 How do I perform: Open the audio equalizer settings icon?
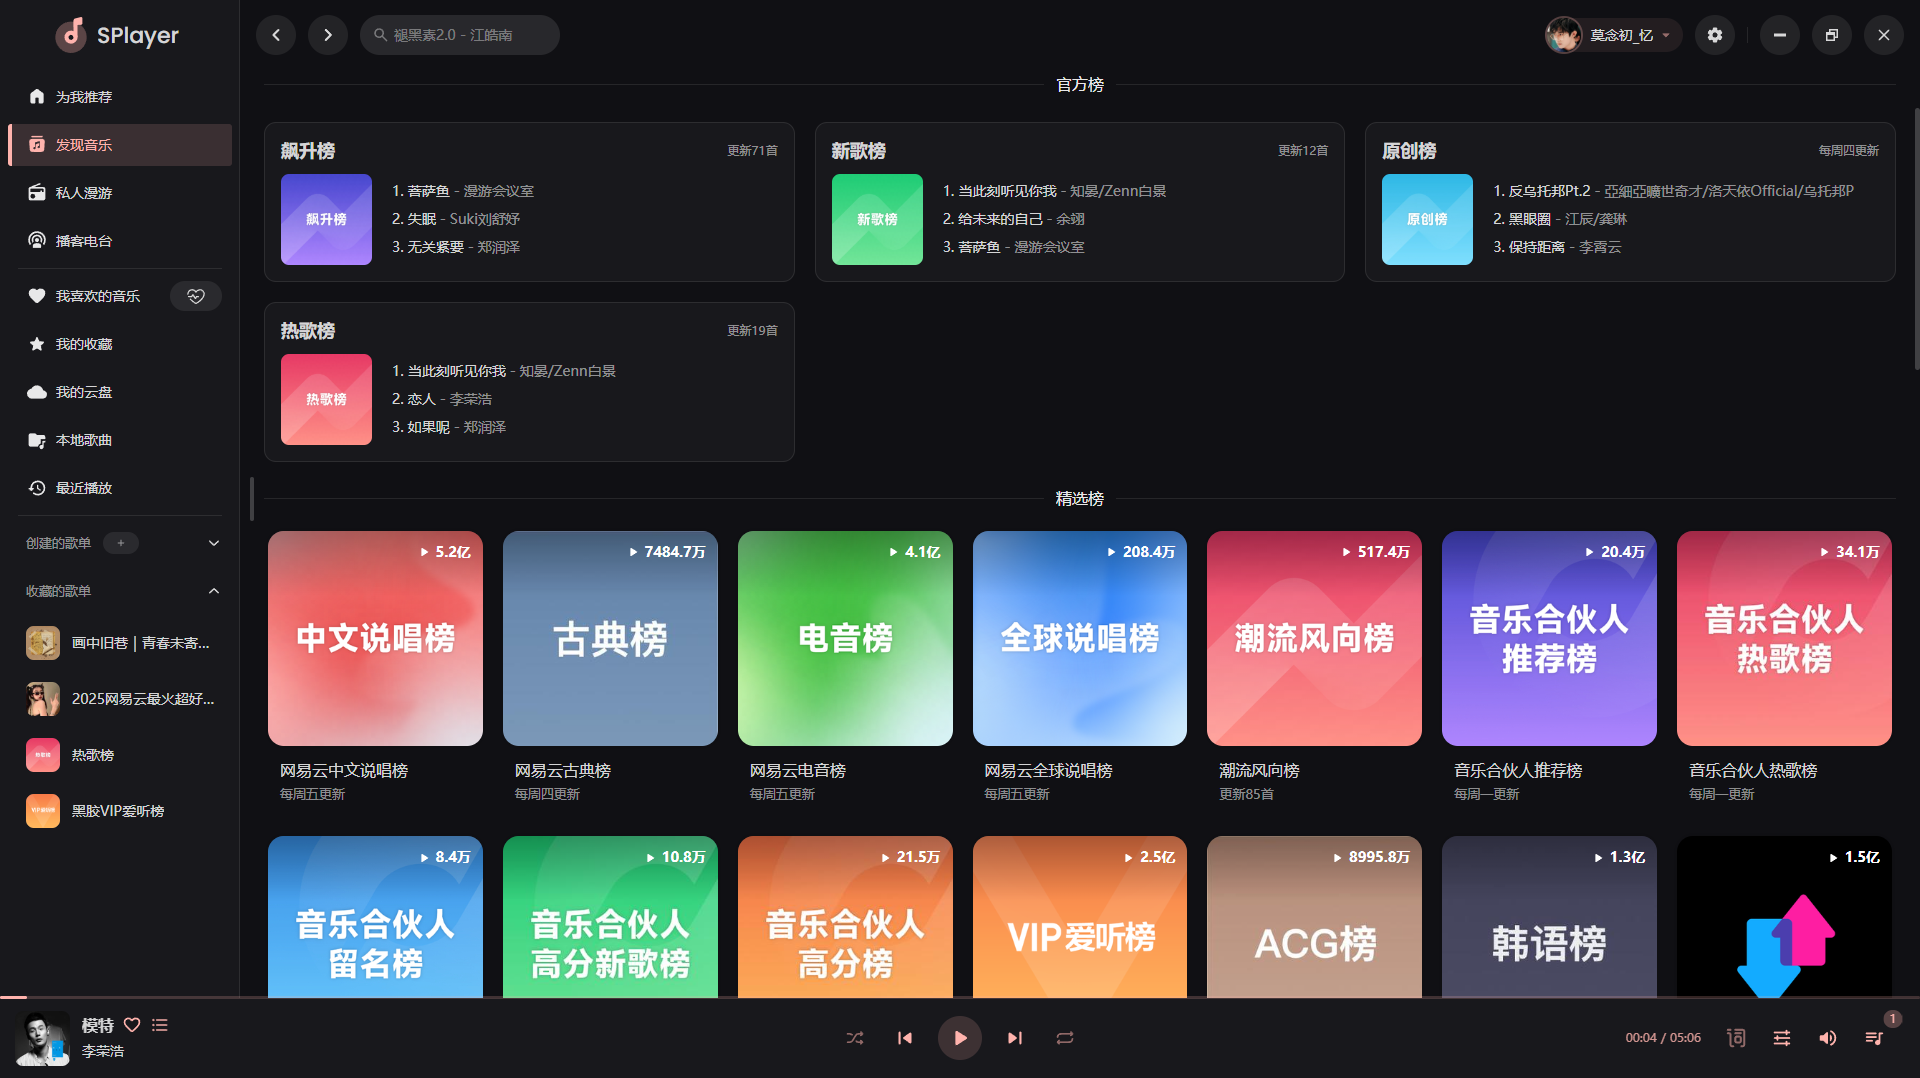pos(1782,1038)
